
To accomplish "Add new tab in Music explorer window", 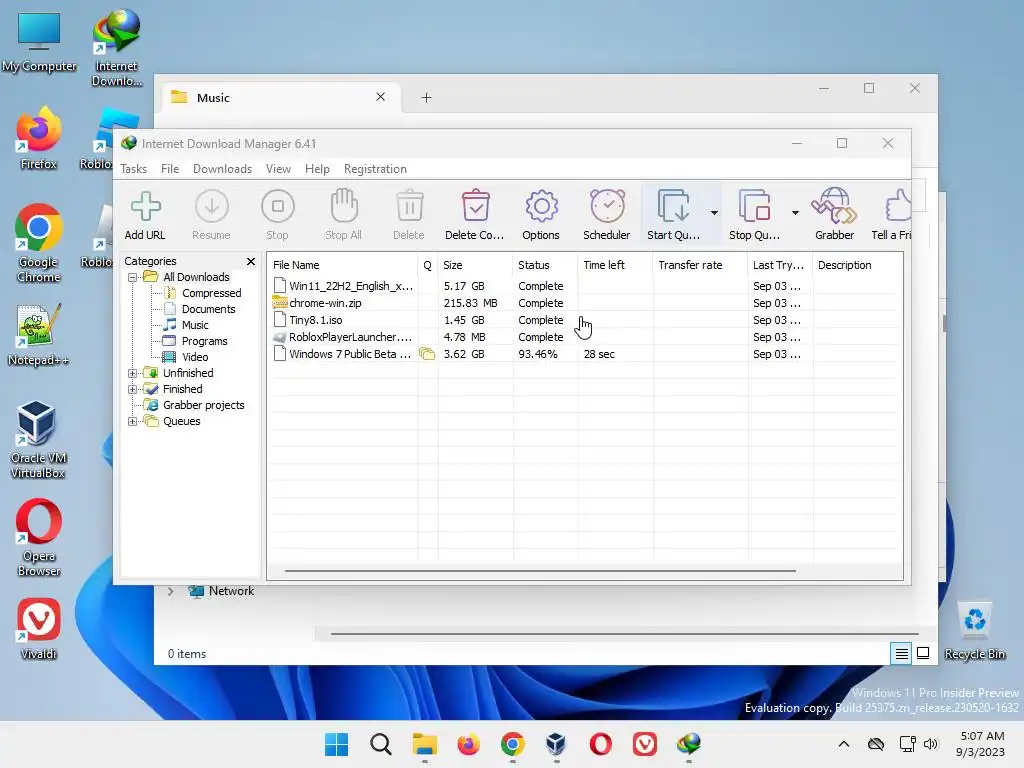I will click(426, 98).
